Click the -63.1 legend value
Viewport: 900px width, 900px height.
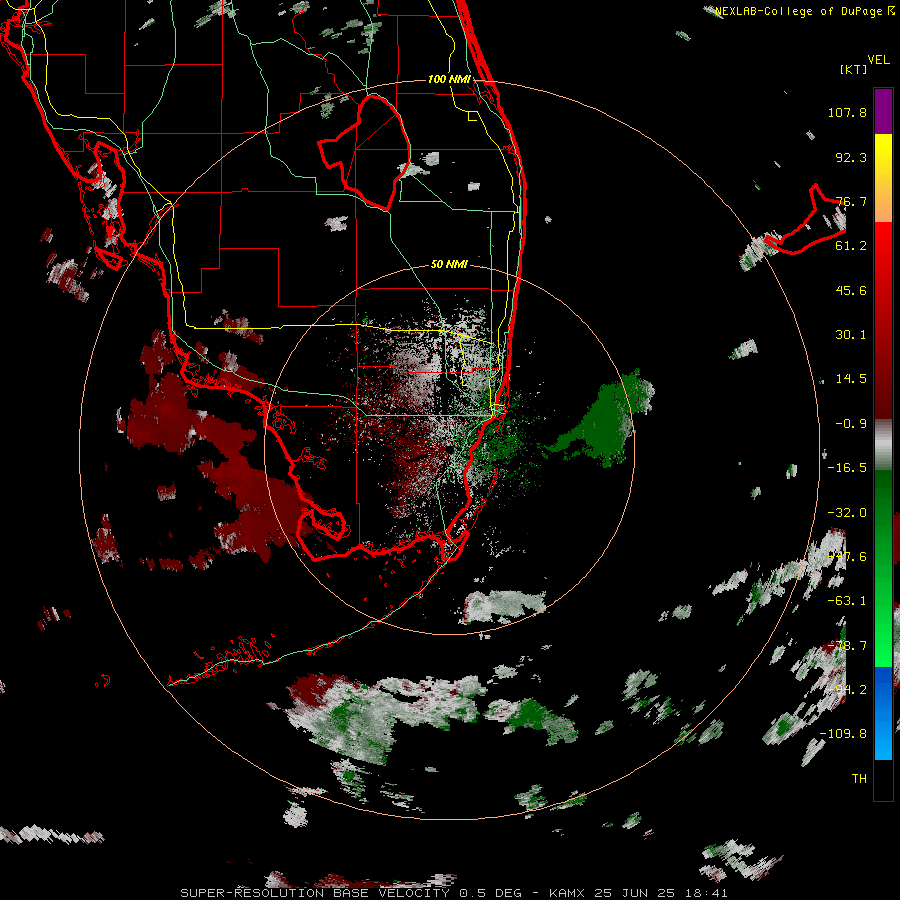tap(847, 601)
